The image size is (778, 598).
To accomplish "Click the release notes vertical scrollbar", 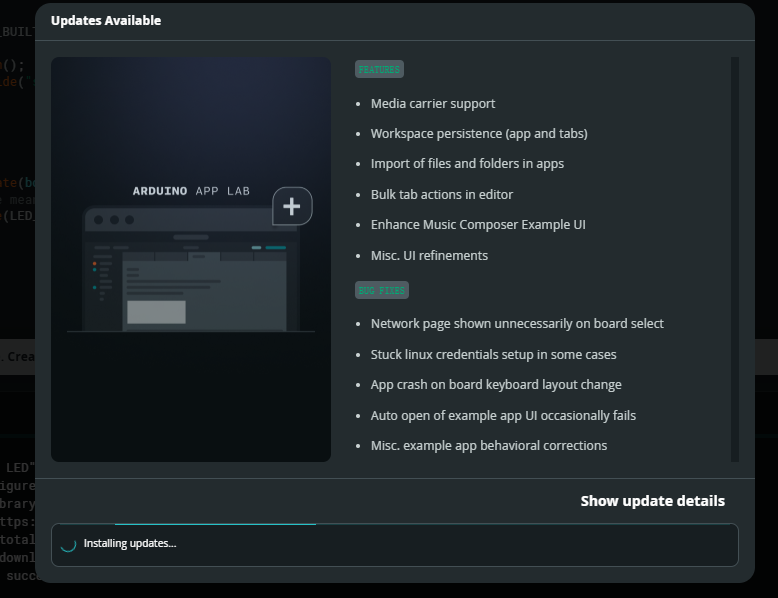I will point(735,259).
